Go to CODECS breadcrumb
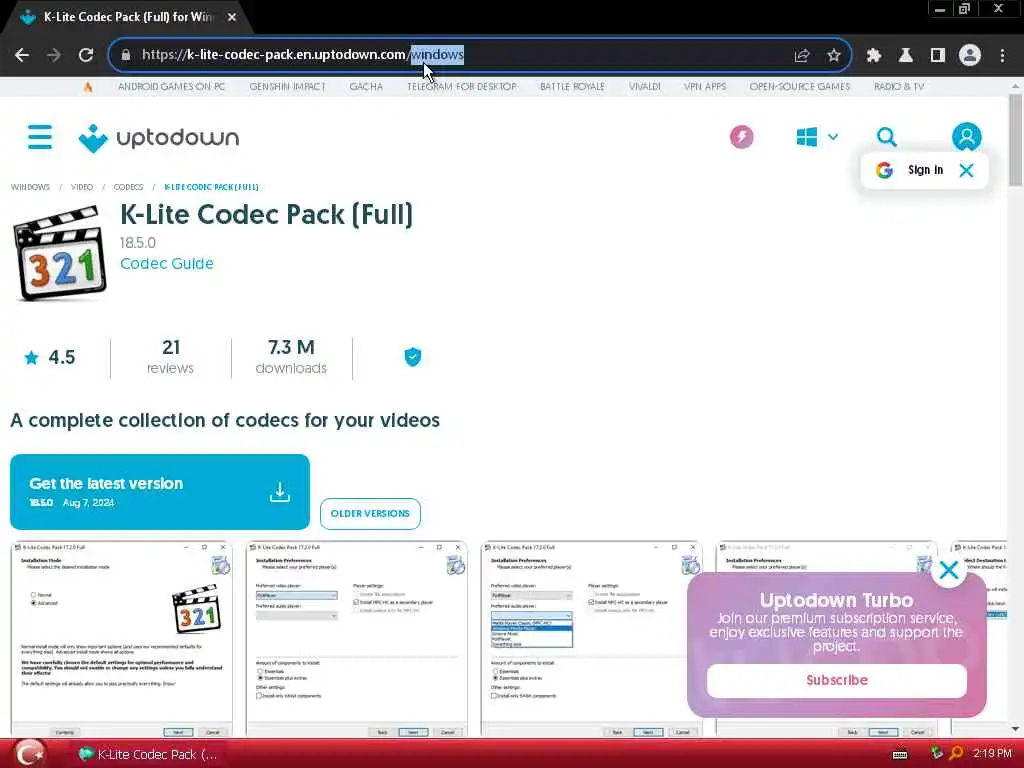Screen dimensions: 1024x768 [128, 187]
